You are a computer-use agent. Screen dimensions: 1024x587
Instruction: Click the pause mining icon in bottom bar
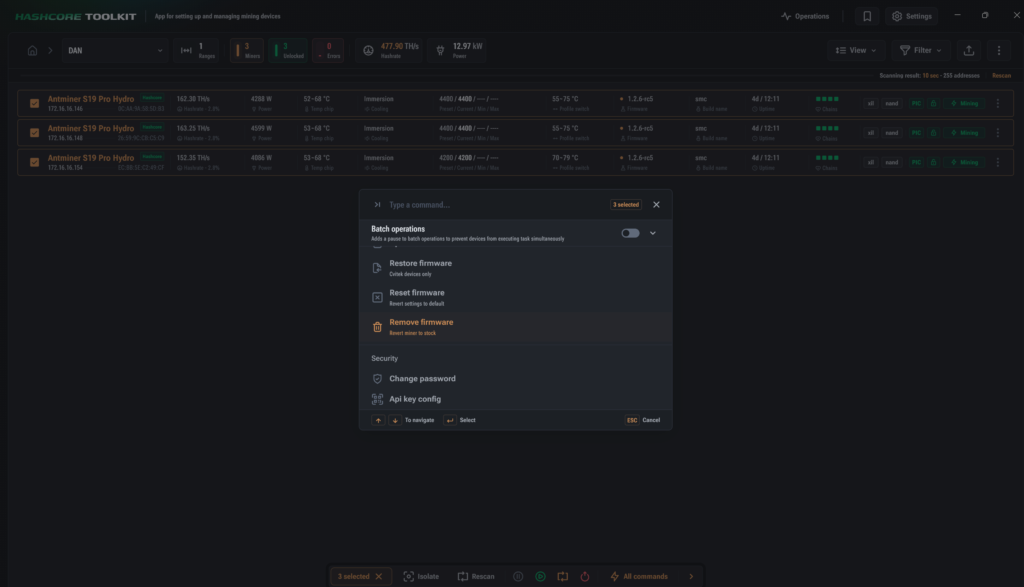click(x=518, y=577)
